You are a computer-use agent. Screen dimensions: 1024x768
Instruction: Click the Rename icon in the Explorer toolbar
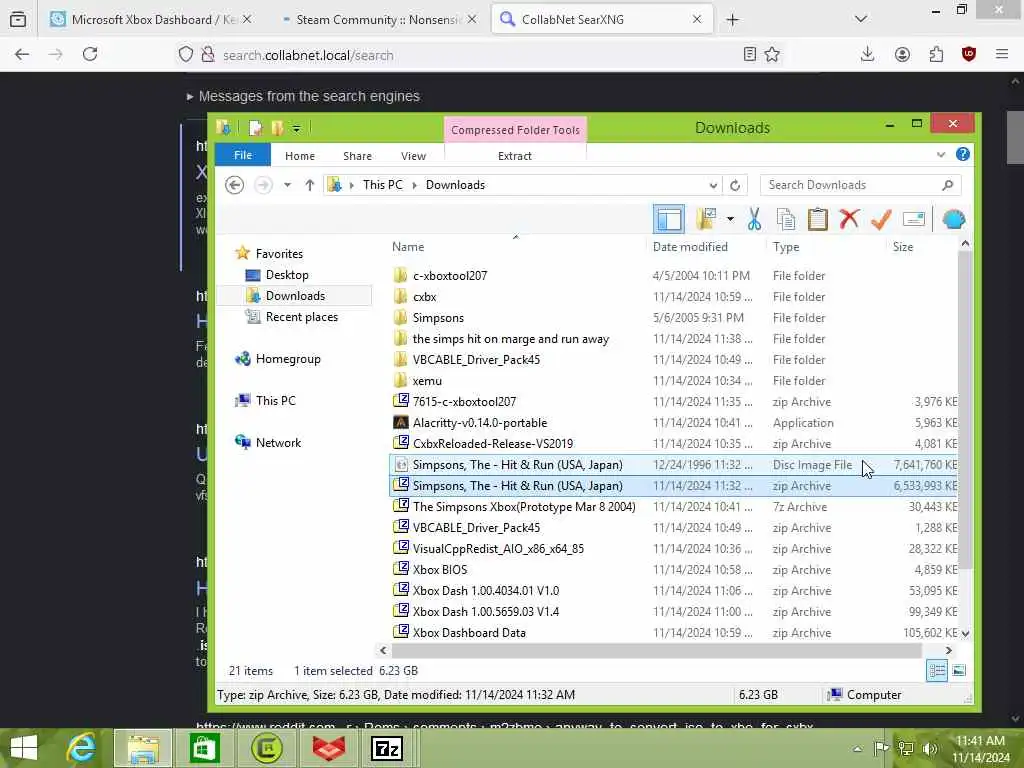click(914, 219)
